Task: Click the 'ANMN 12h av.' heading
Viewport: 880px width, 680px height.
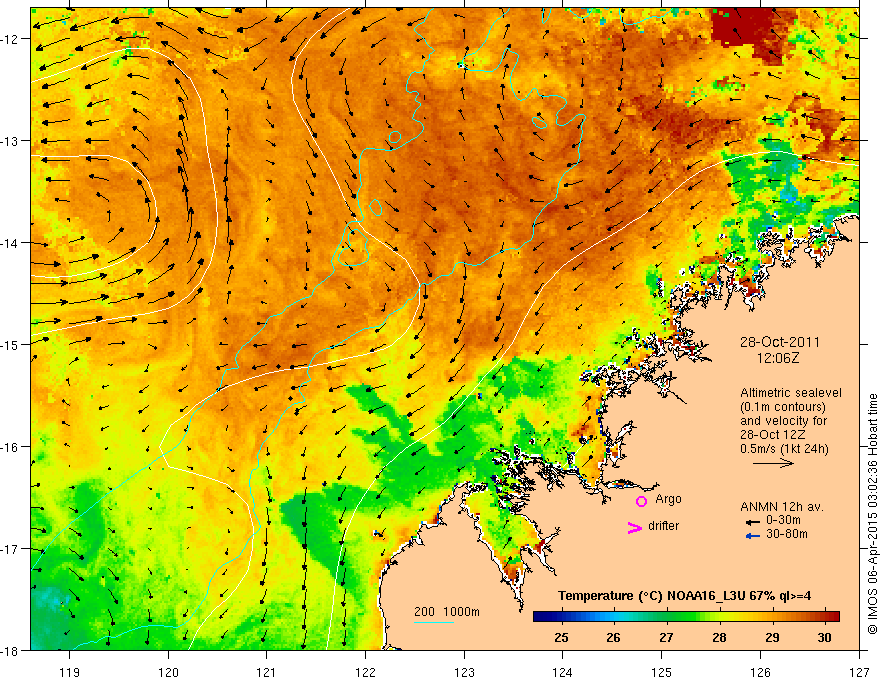Action: pos(782,507)
